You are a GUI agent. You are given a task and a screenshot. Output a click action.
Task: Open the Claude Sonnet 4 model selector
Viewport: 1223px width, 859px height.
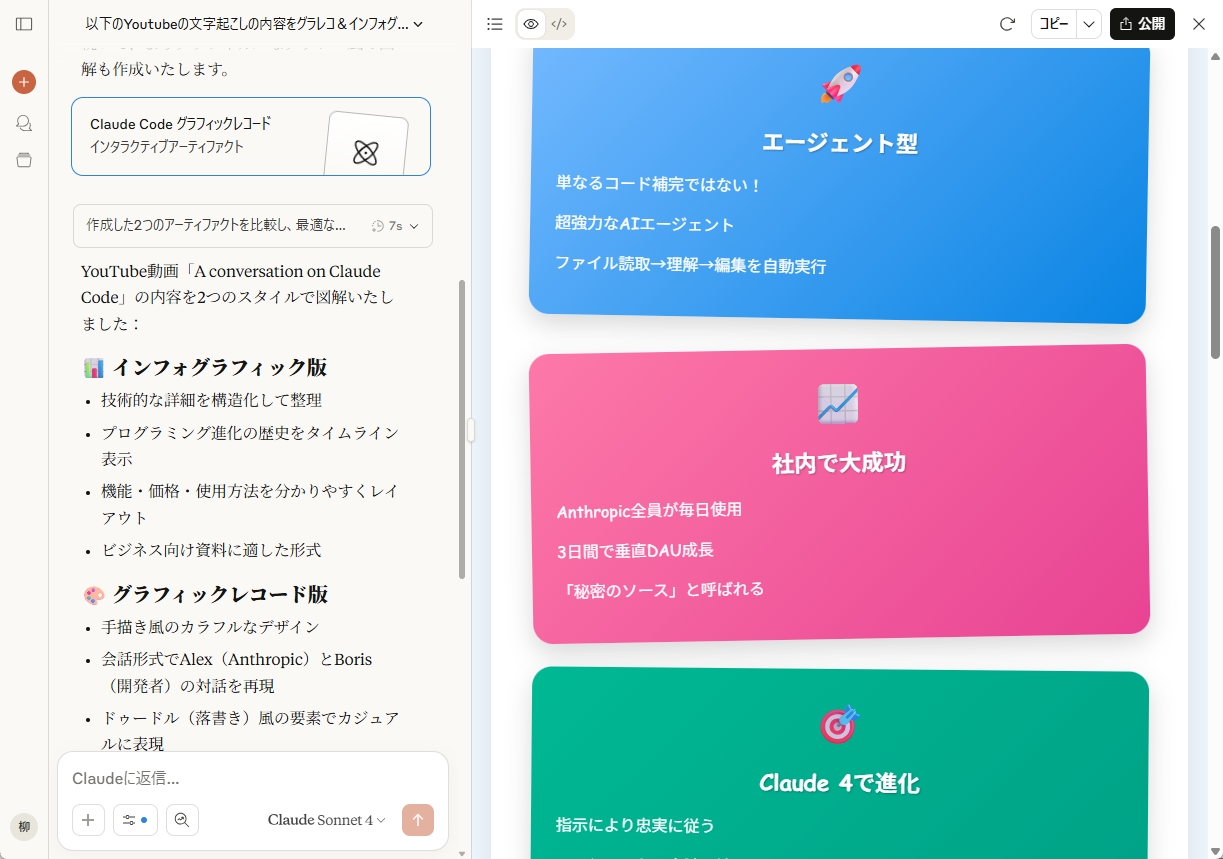tap(326, 820)
